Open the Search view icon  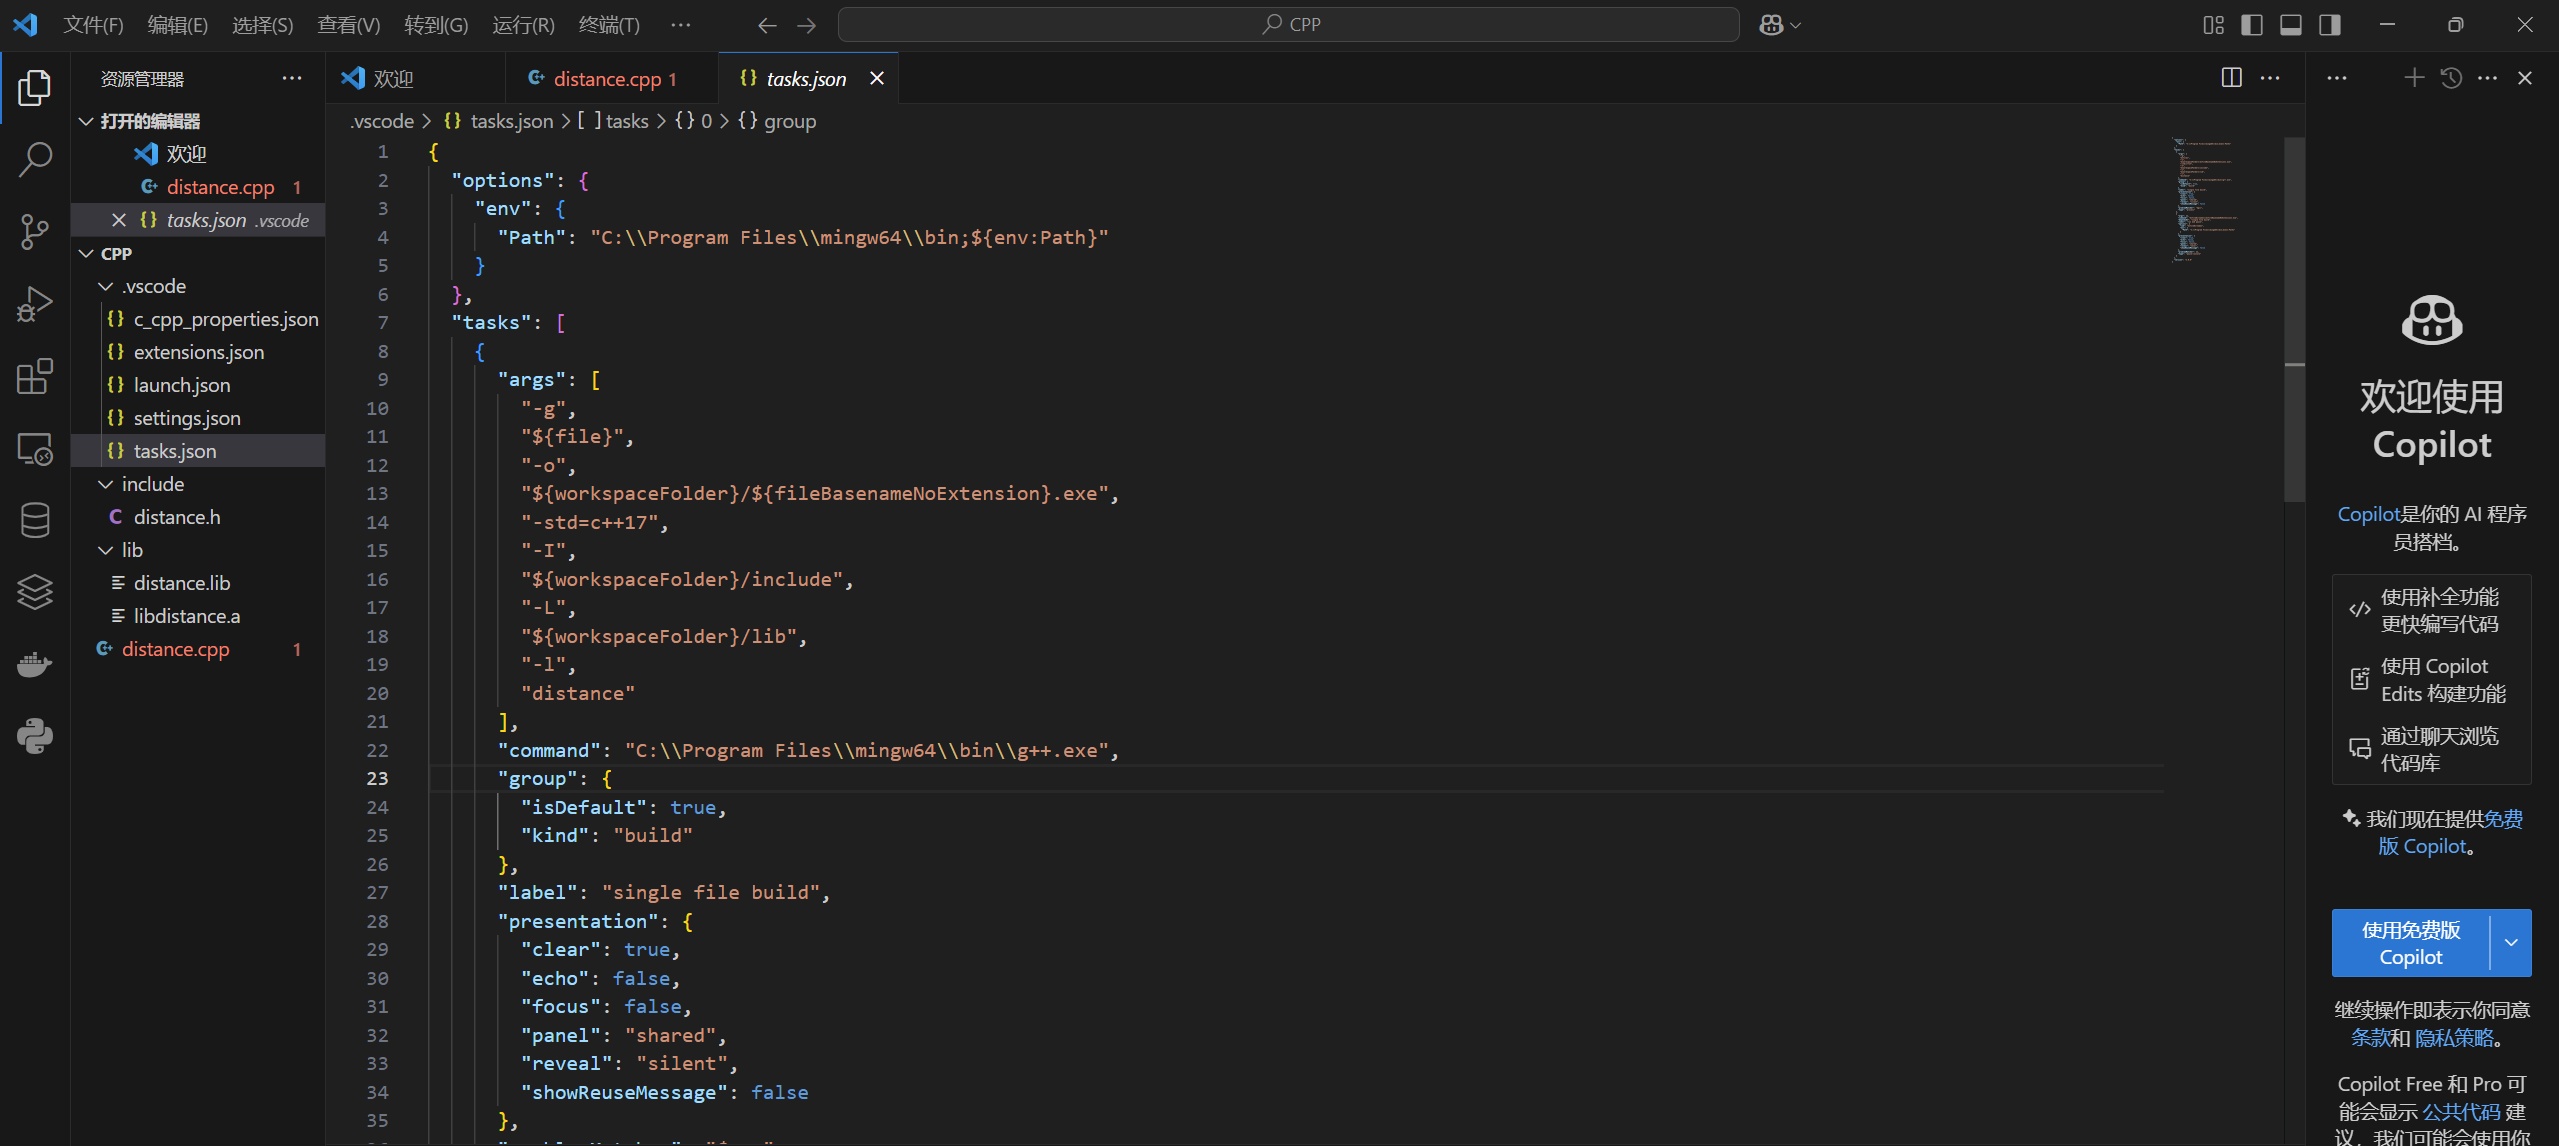pos(35,159)
